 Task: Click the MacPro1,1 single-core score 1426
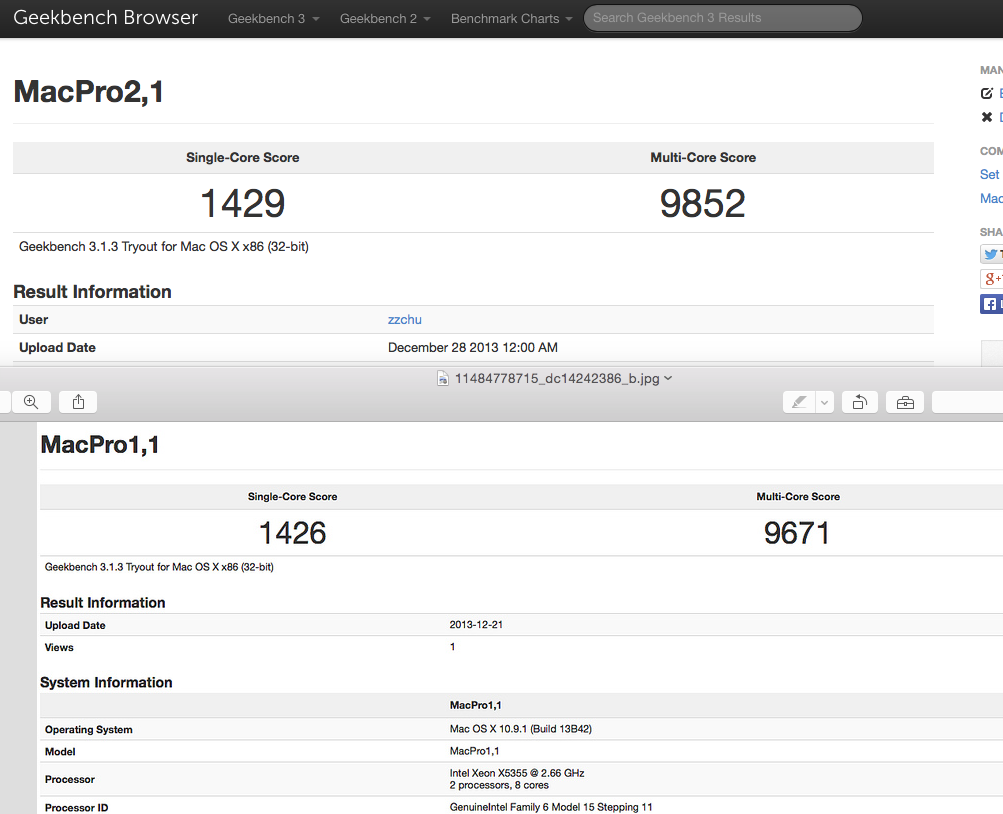click(292, 533)
